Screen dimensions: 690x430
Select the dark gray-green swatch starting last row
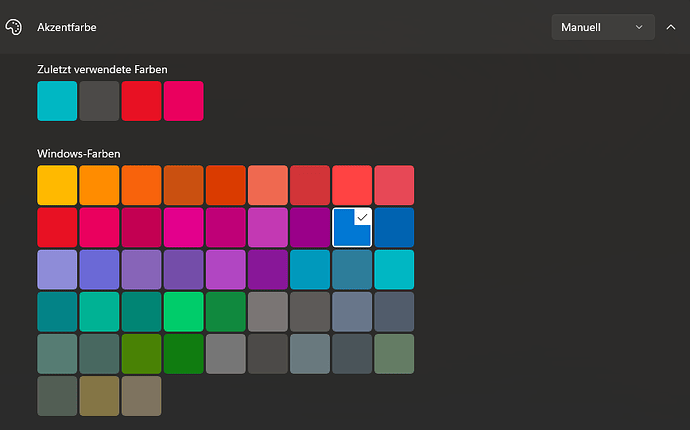point(57,396)
